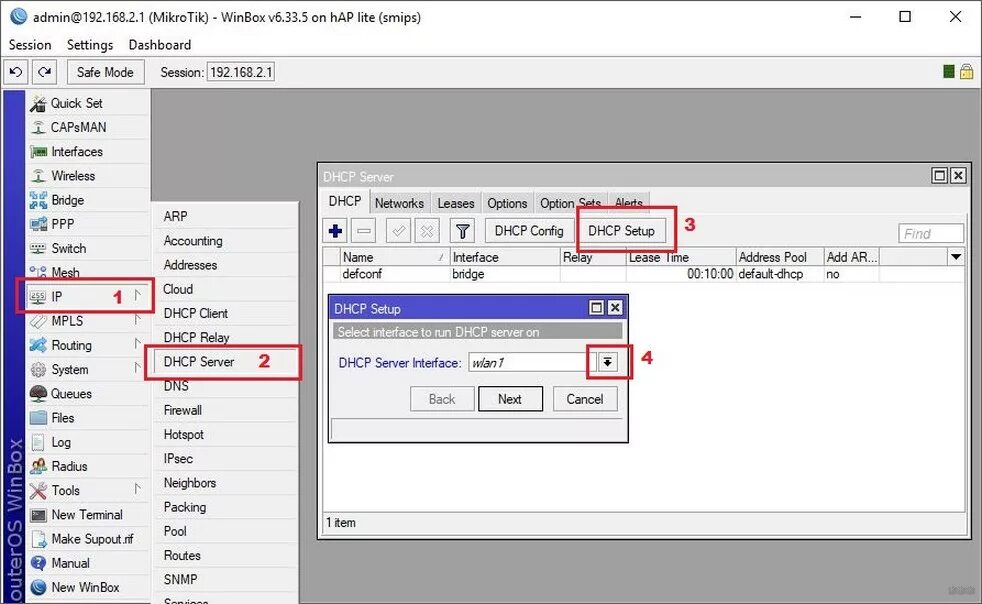982x604 pixels.
Task: Switch to the DHCP tab
Action: pos(344,201)
